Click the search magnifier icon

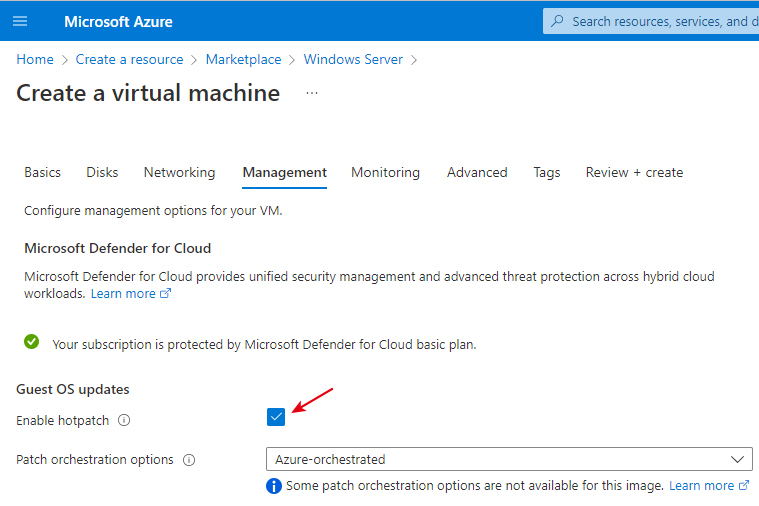[557, 21]
